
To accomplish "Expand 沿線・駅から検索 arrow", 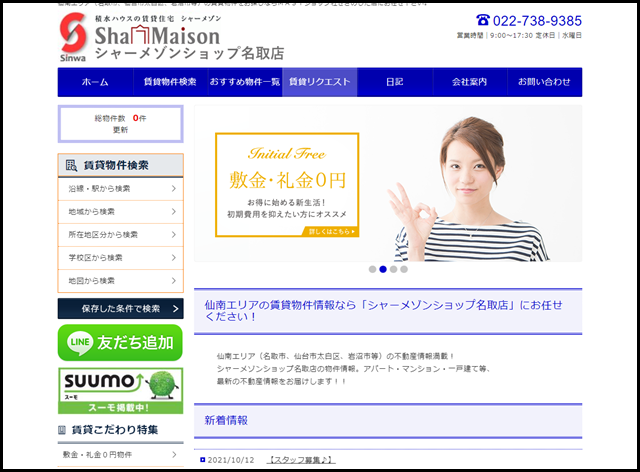I will coord(174,189).
